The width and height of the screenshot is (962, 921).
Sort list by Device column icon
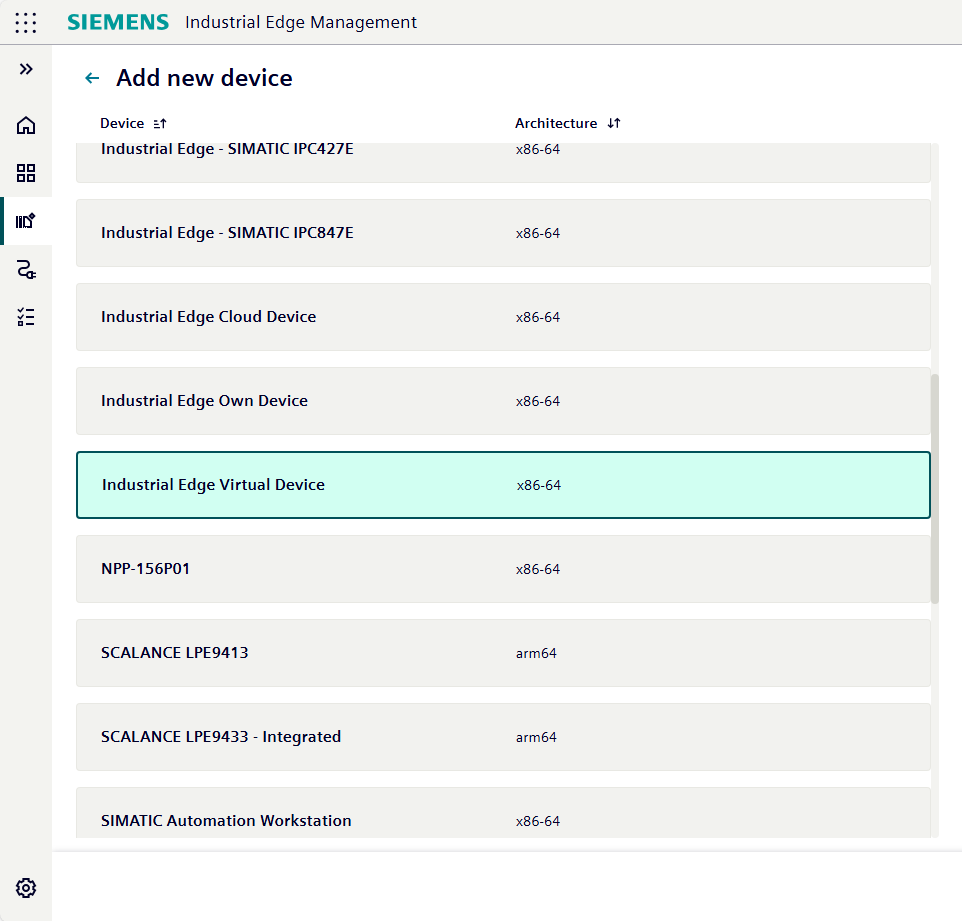point(160,123)
